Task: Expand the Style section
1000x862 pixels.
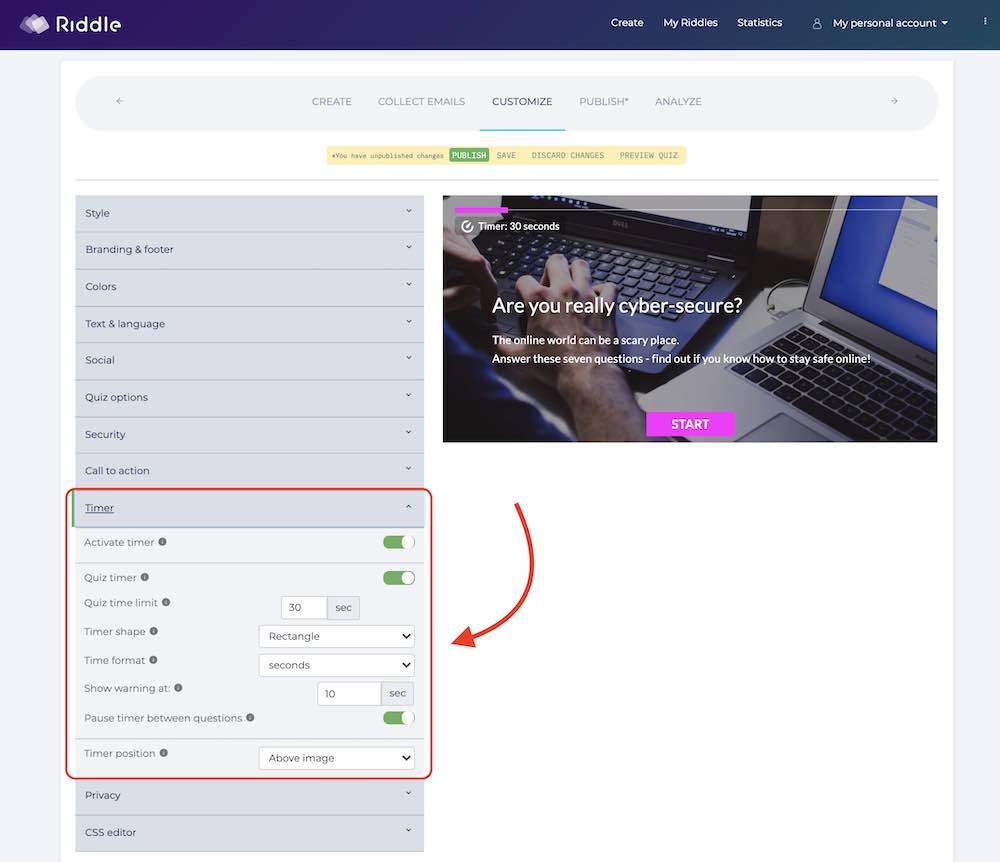Action: click(249, 213)
